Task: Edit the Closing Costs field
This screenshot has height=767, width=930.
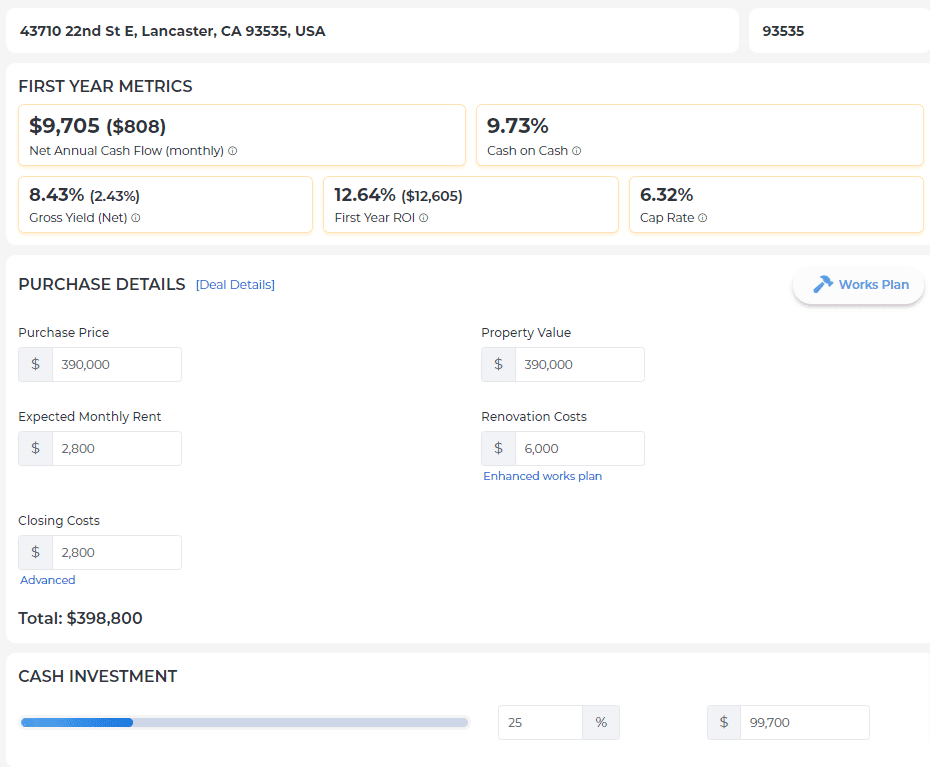Action: pos(117,552)
